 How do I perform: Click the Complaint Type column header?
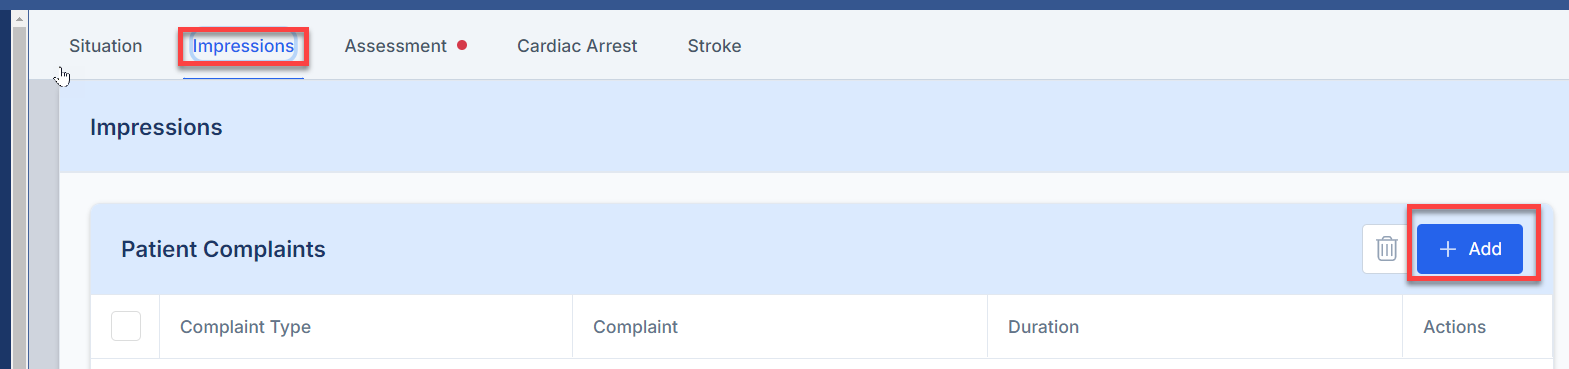tap(245, 327)
